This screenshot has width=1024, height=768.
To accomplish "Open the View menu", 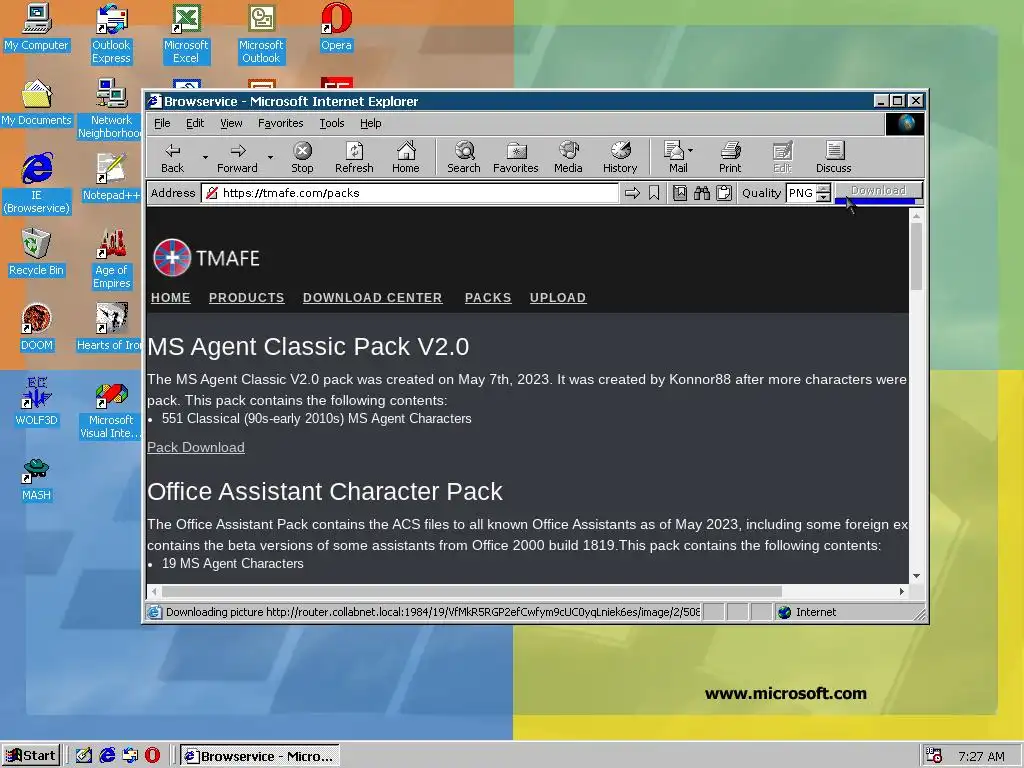I will 231,123.
